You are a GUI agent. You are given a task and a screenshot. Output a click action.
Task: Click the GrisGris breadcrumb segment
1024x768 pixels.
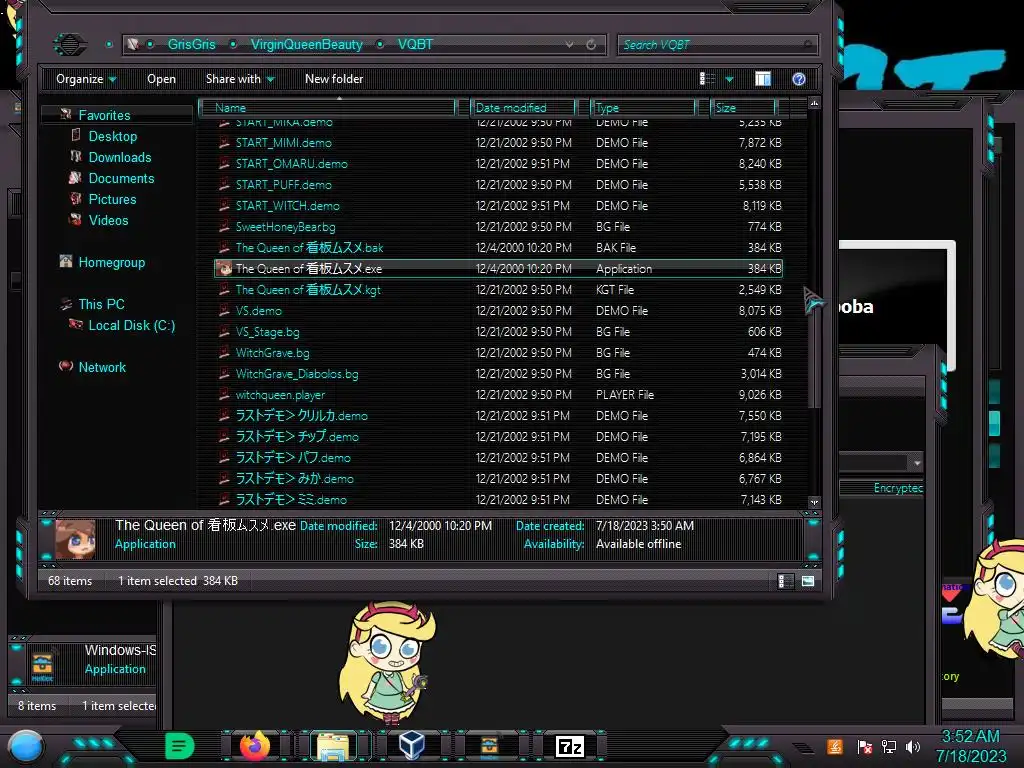click(x=191, y=44)
